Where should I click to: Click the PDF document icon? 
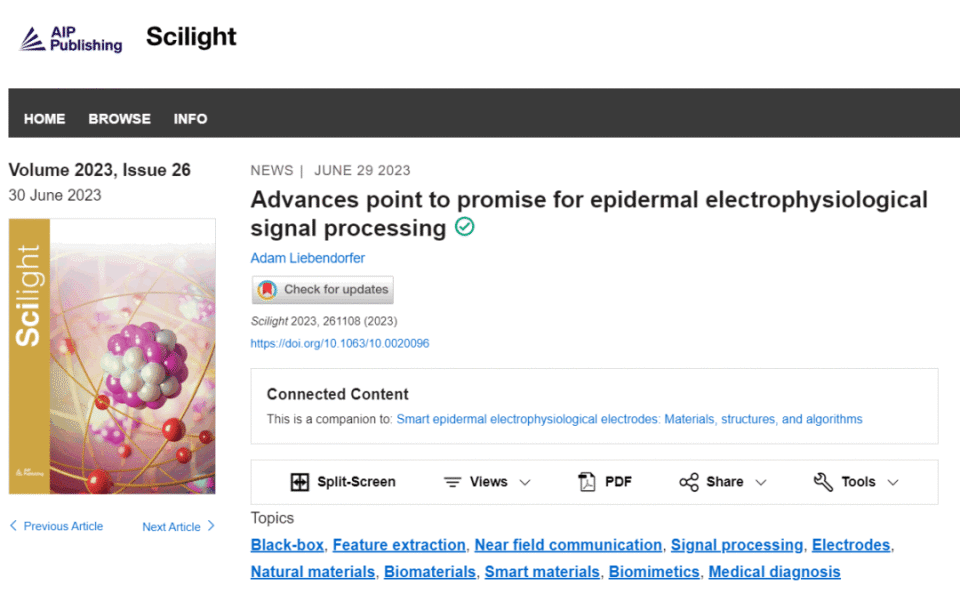click(587, 482)
